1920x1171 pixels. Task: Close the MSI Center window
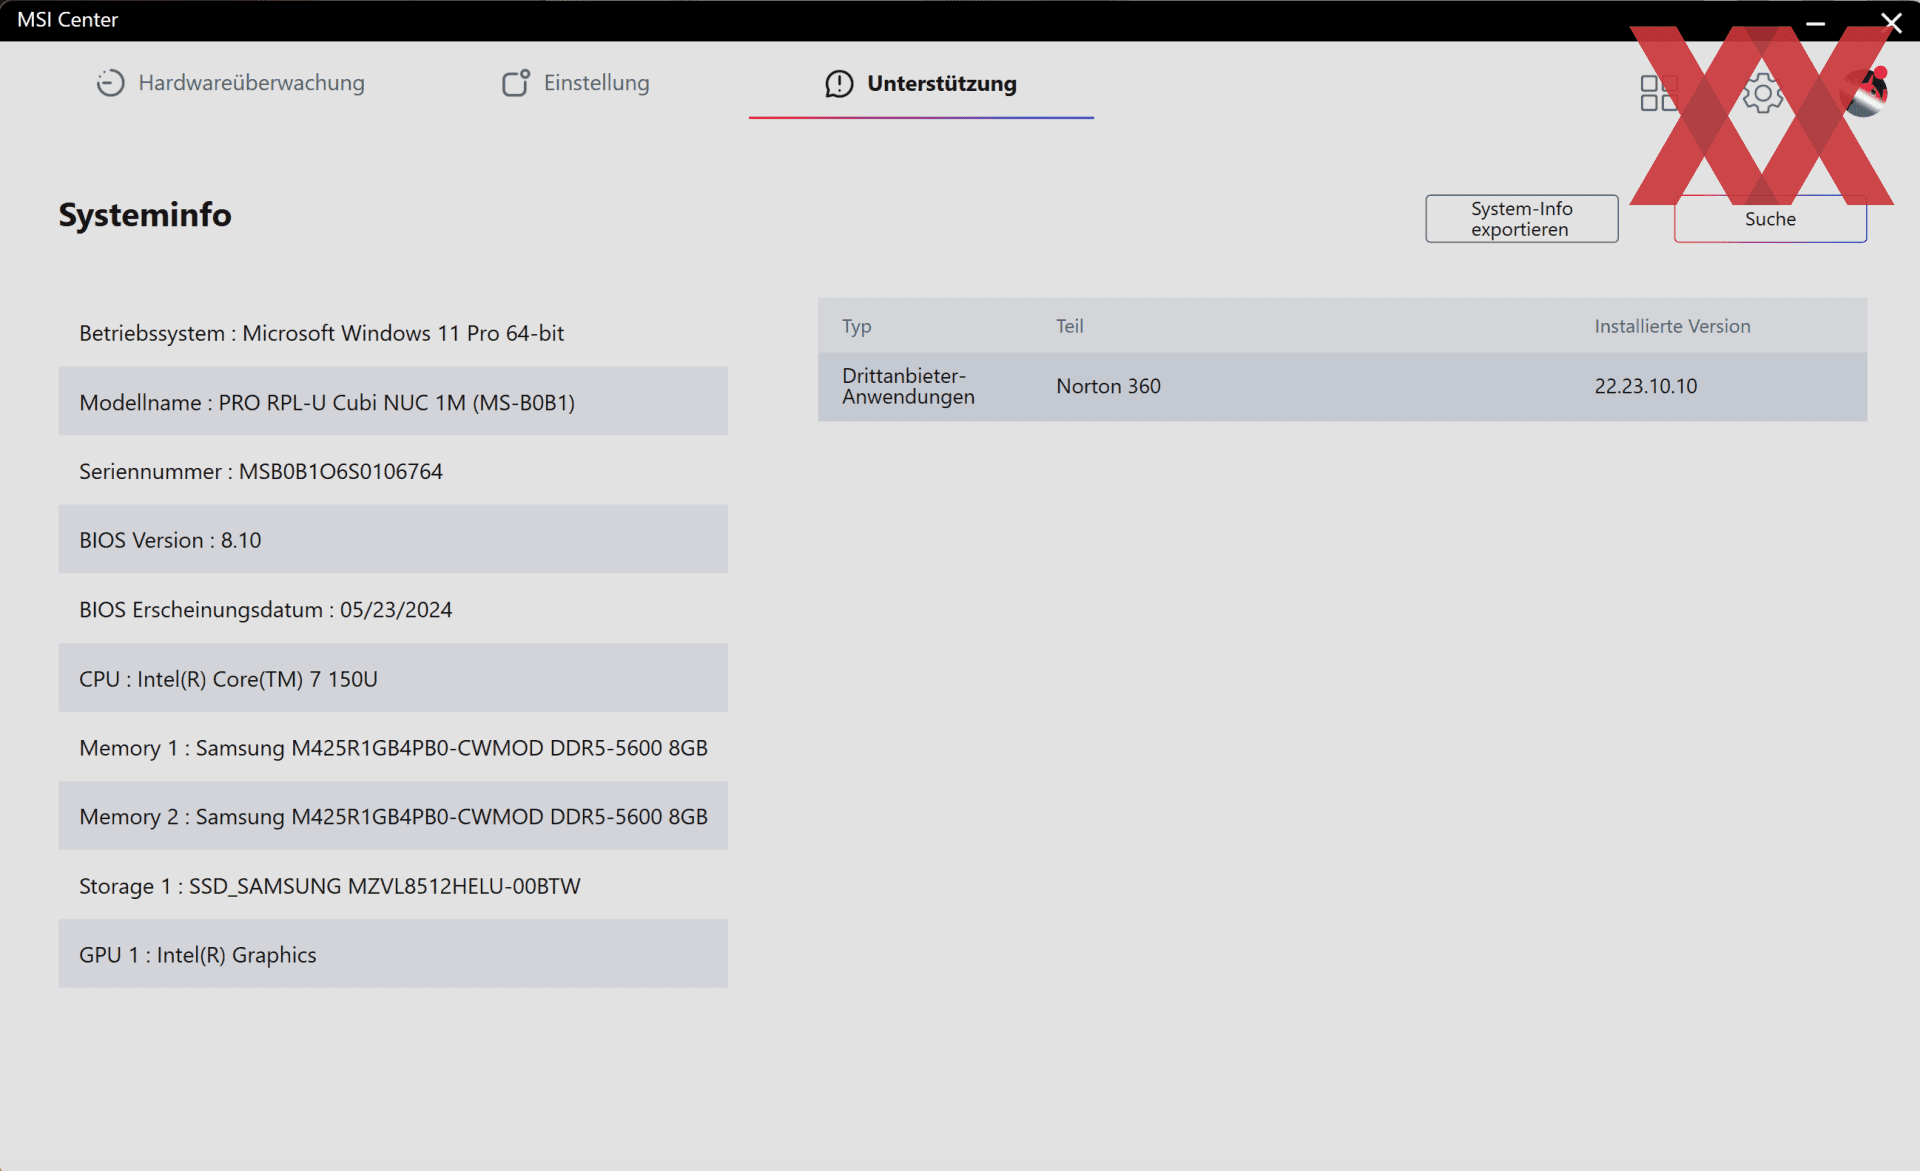point(1891,22)
